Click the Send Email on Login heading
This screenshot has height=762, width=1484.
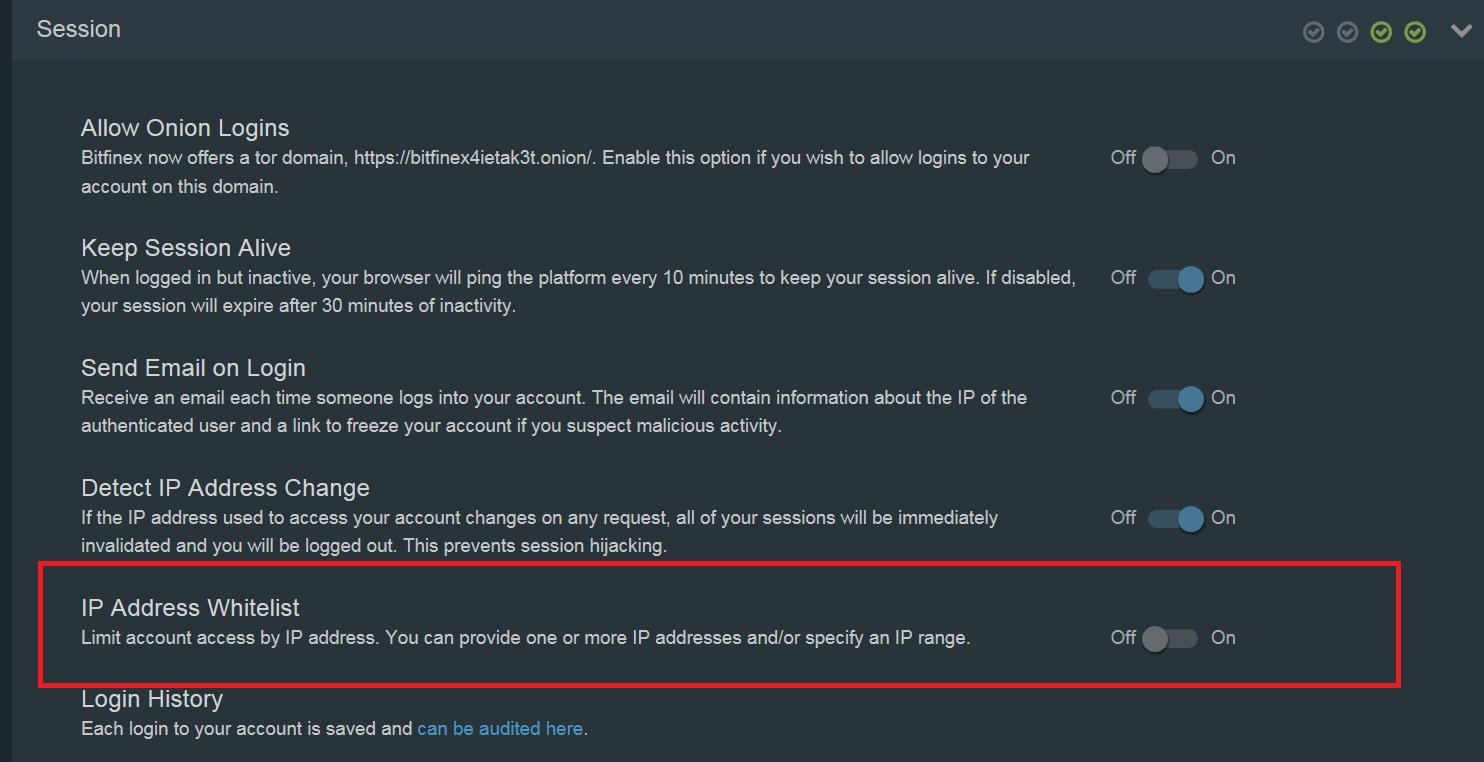[x=193, y=367]
